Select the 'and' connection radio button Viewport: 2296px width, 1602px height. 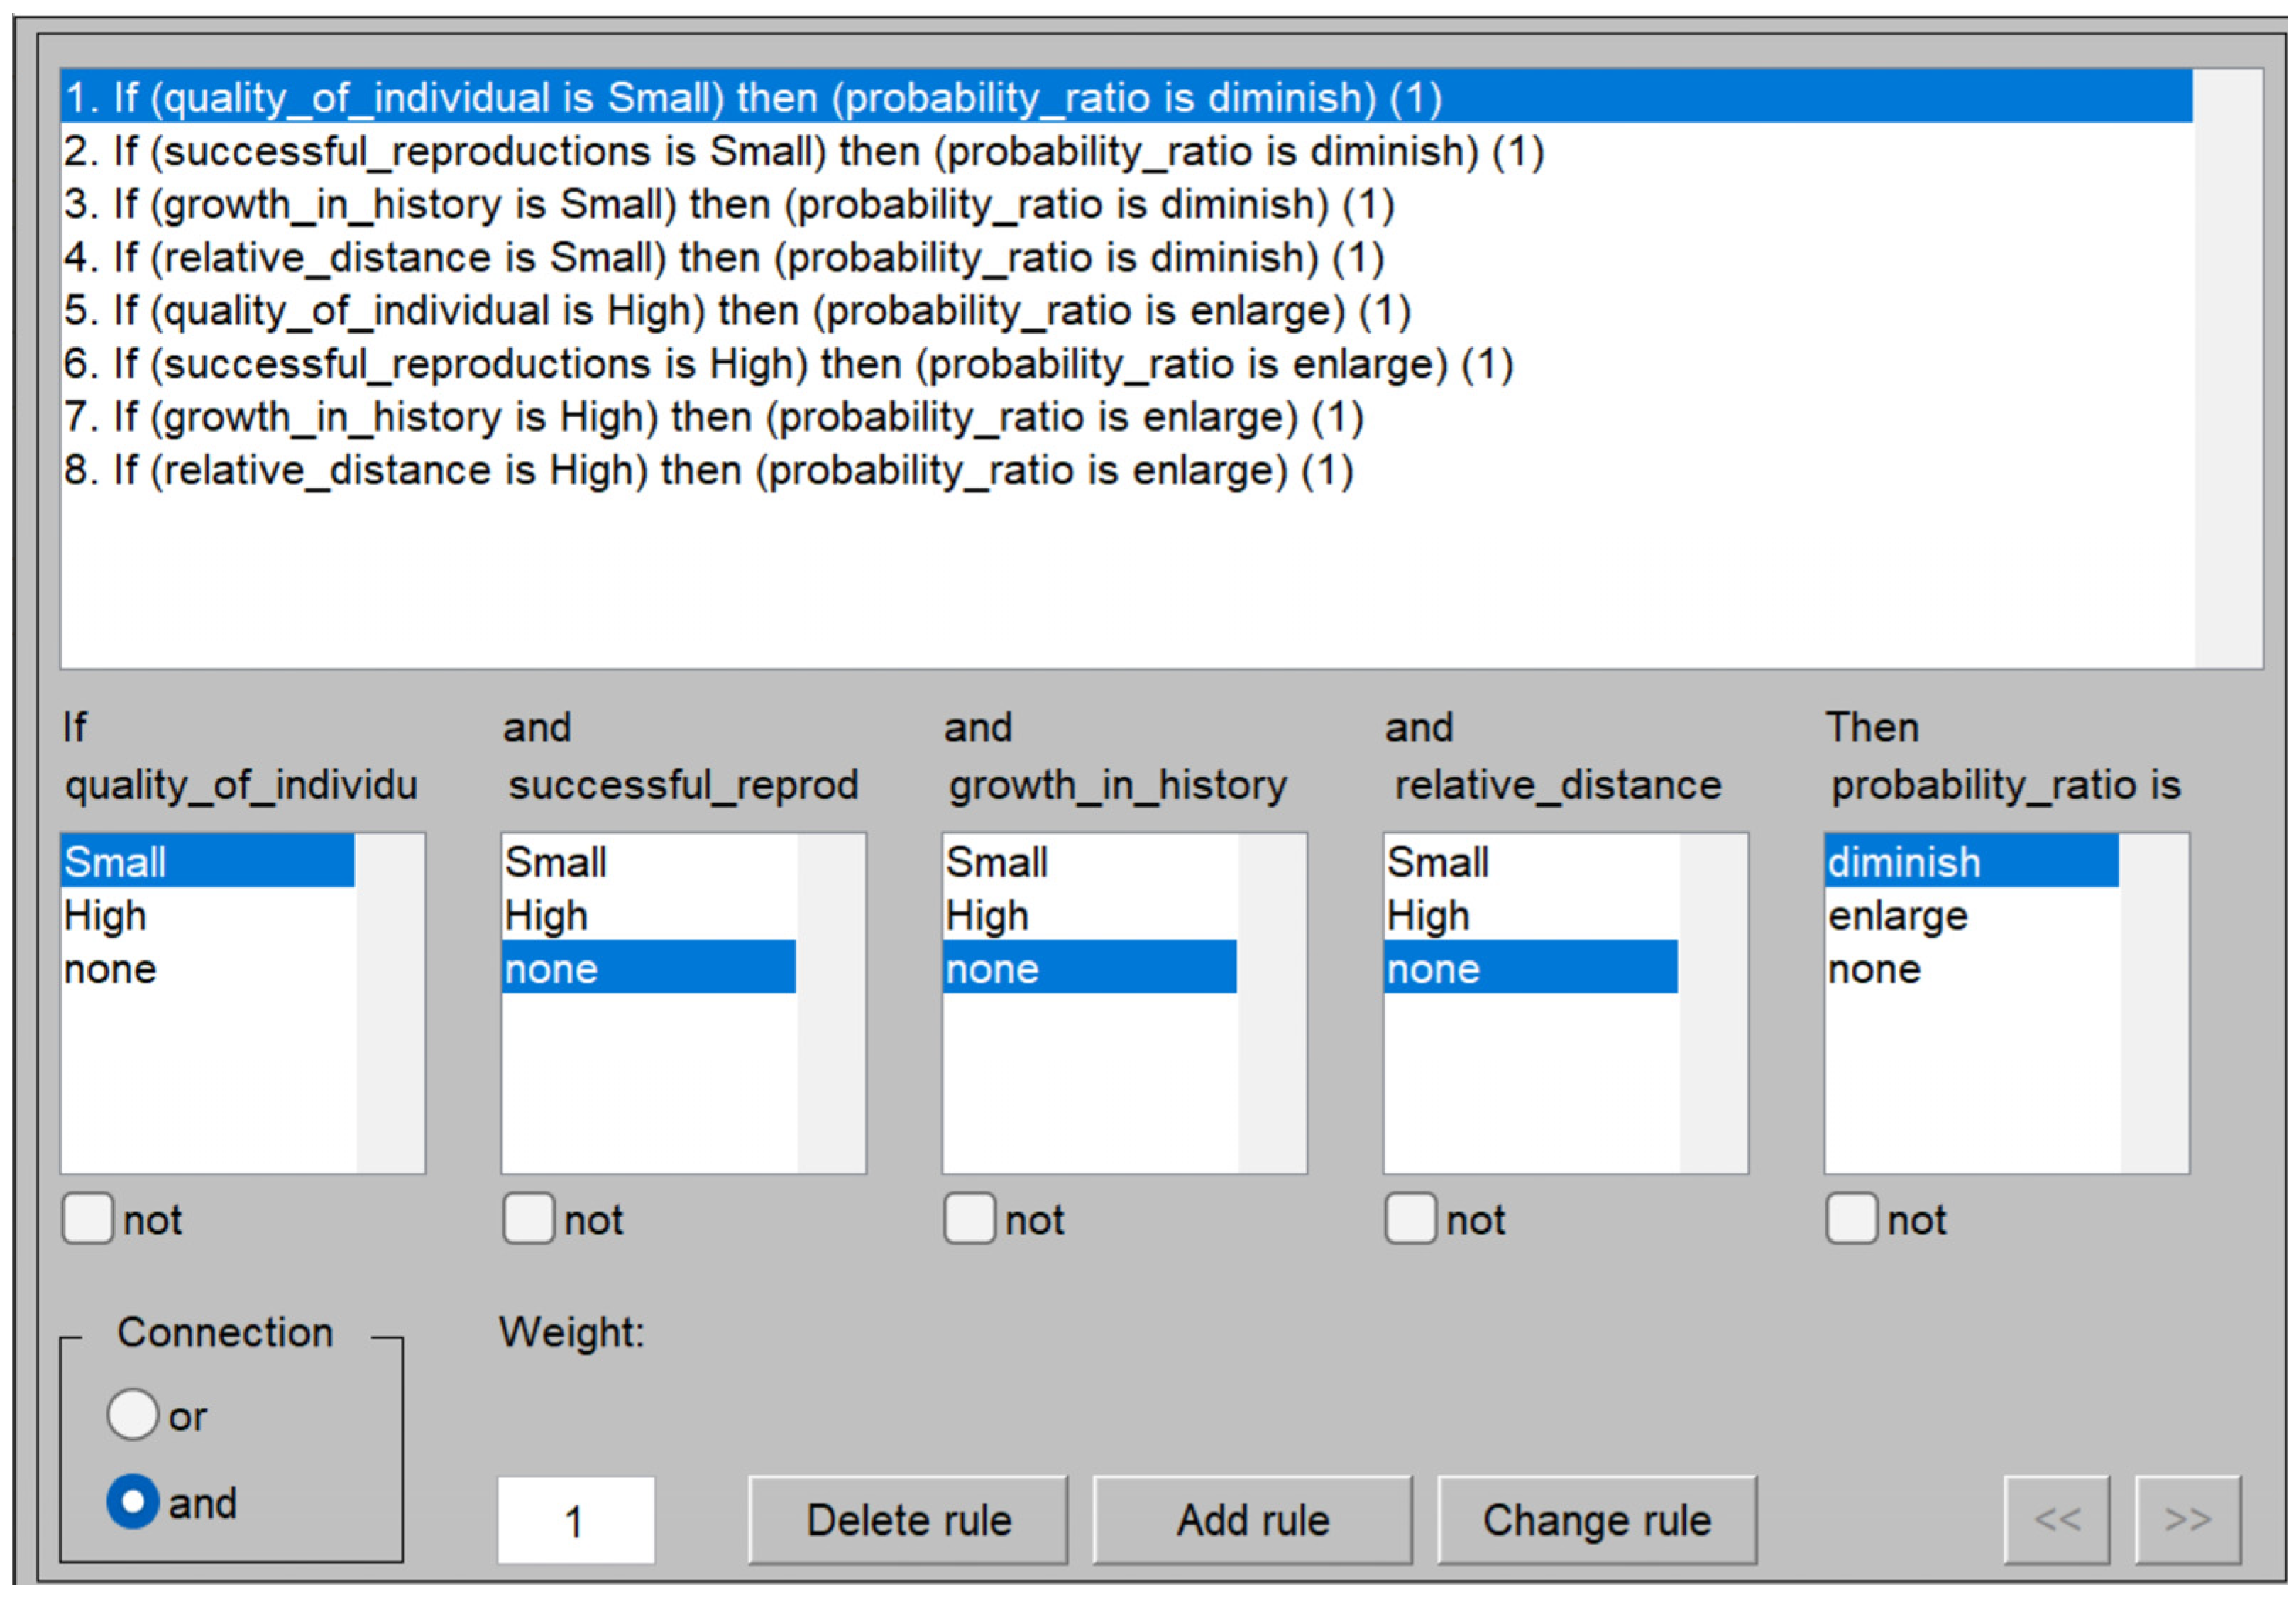pos(133,1502)
